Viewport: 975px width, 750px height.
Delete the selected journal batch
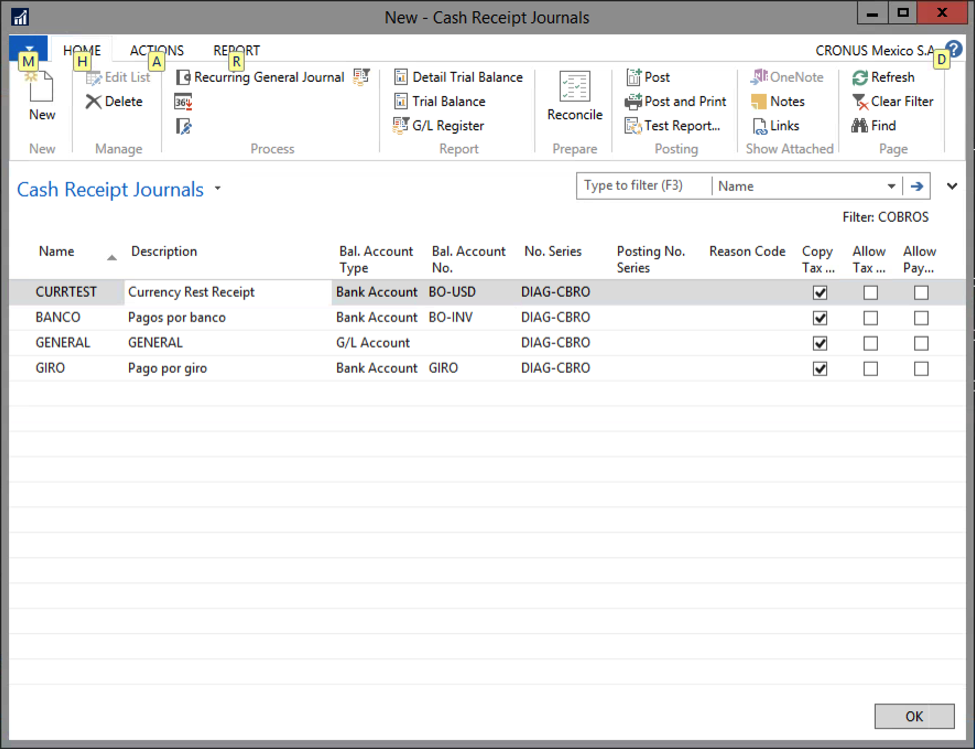tap(114, 101)
